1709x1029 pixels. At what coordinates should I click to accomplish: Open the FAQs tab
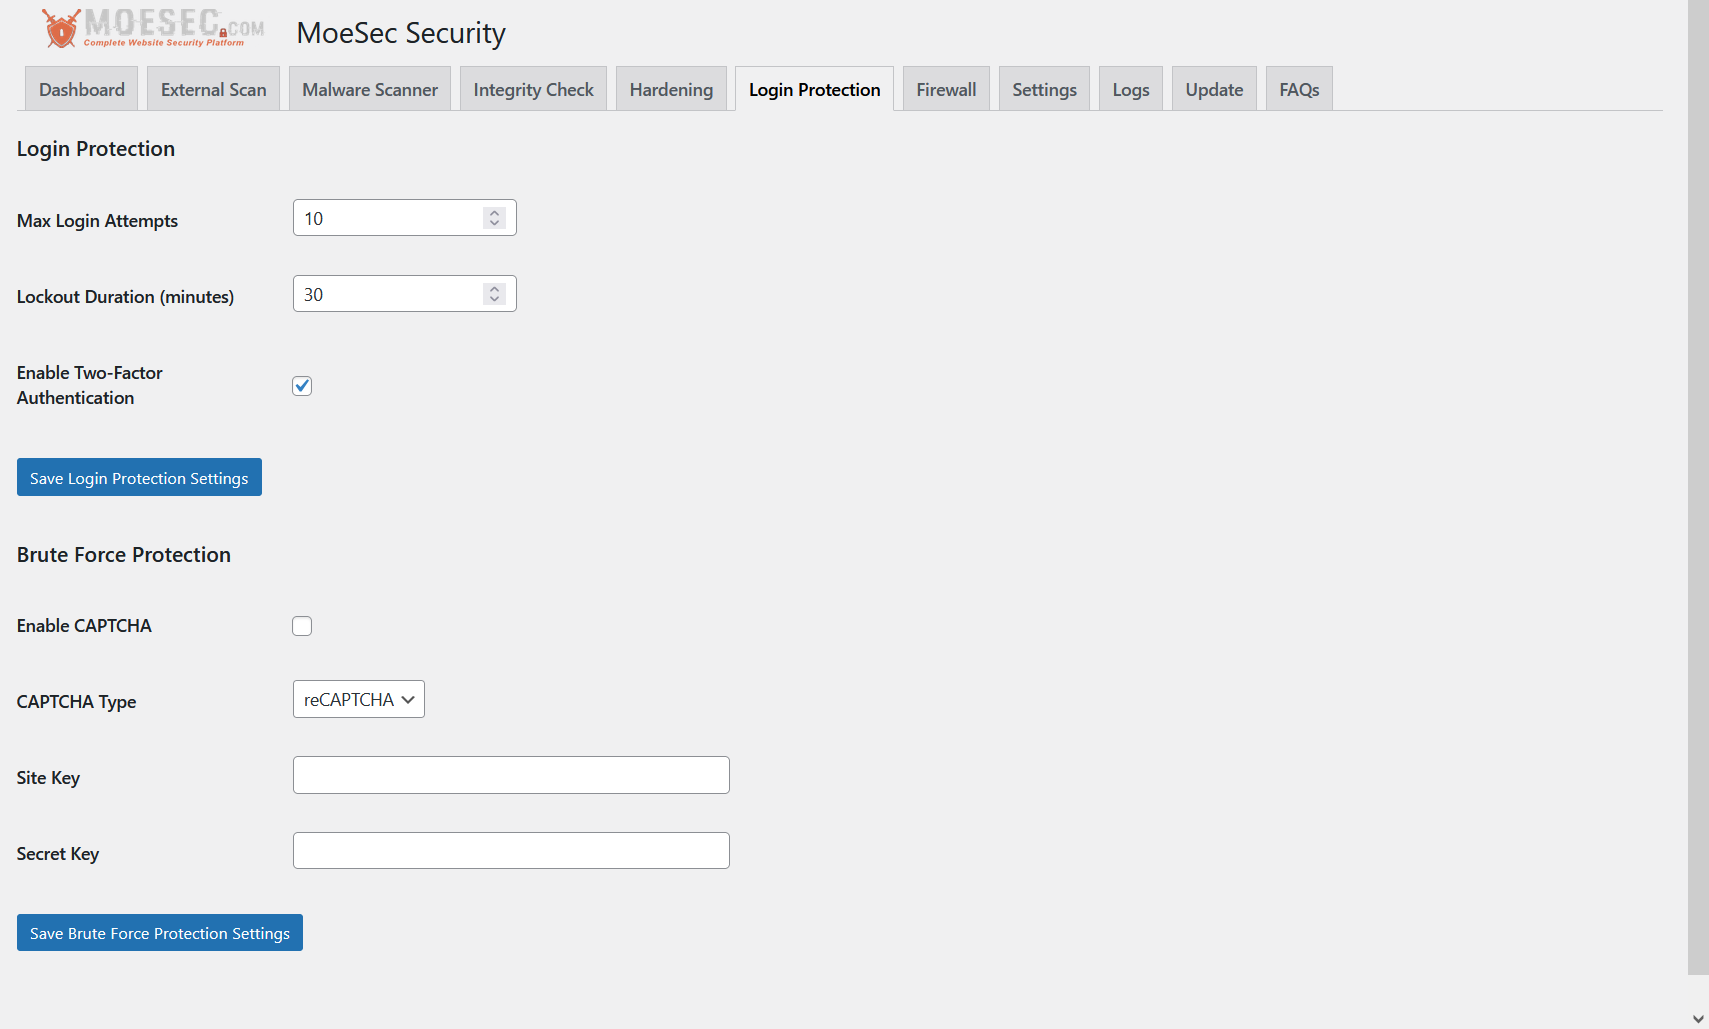[1299, 90]
